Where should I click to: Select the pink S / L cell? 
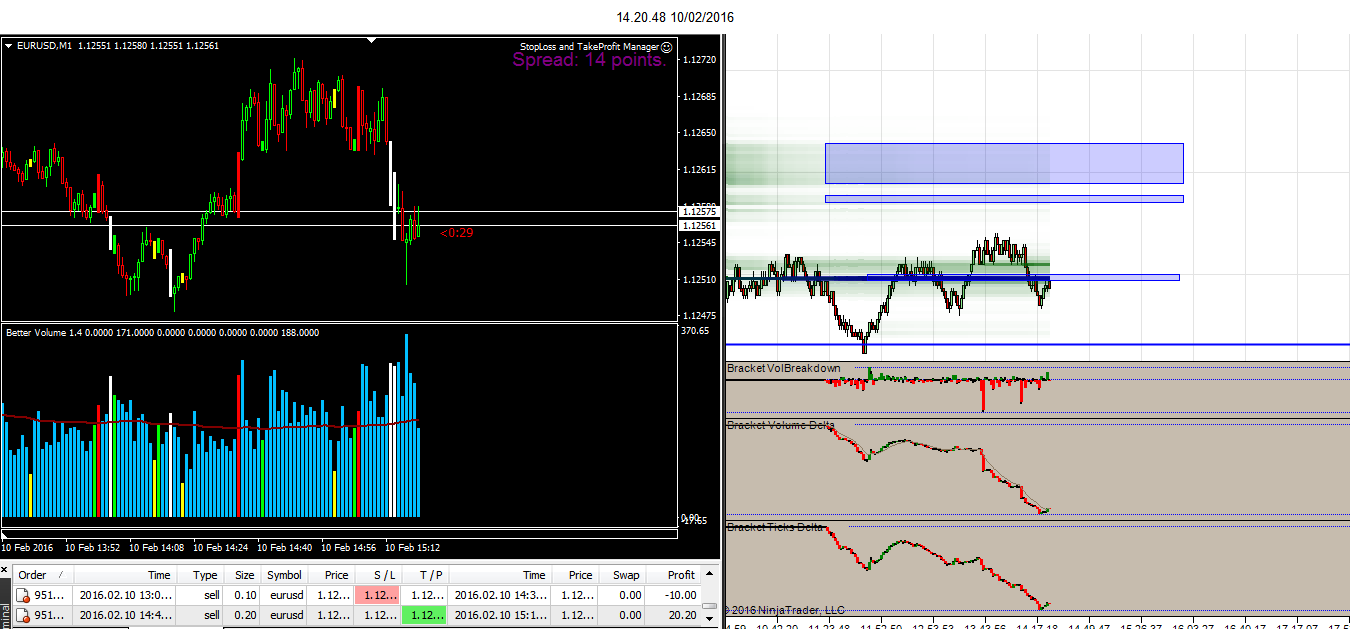[377, 595]
